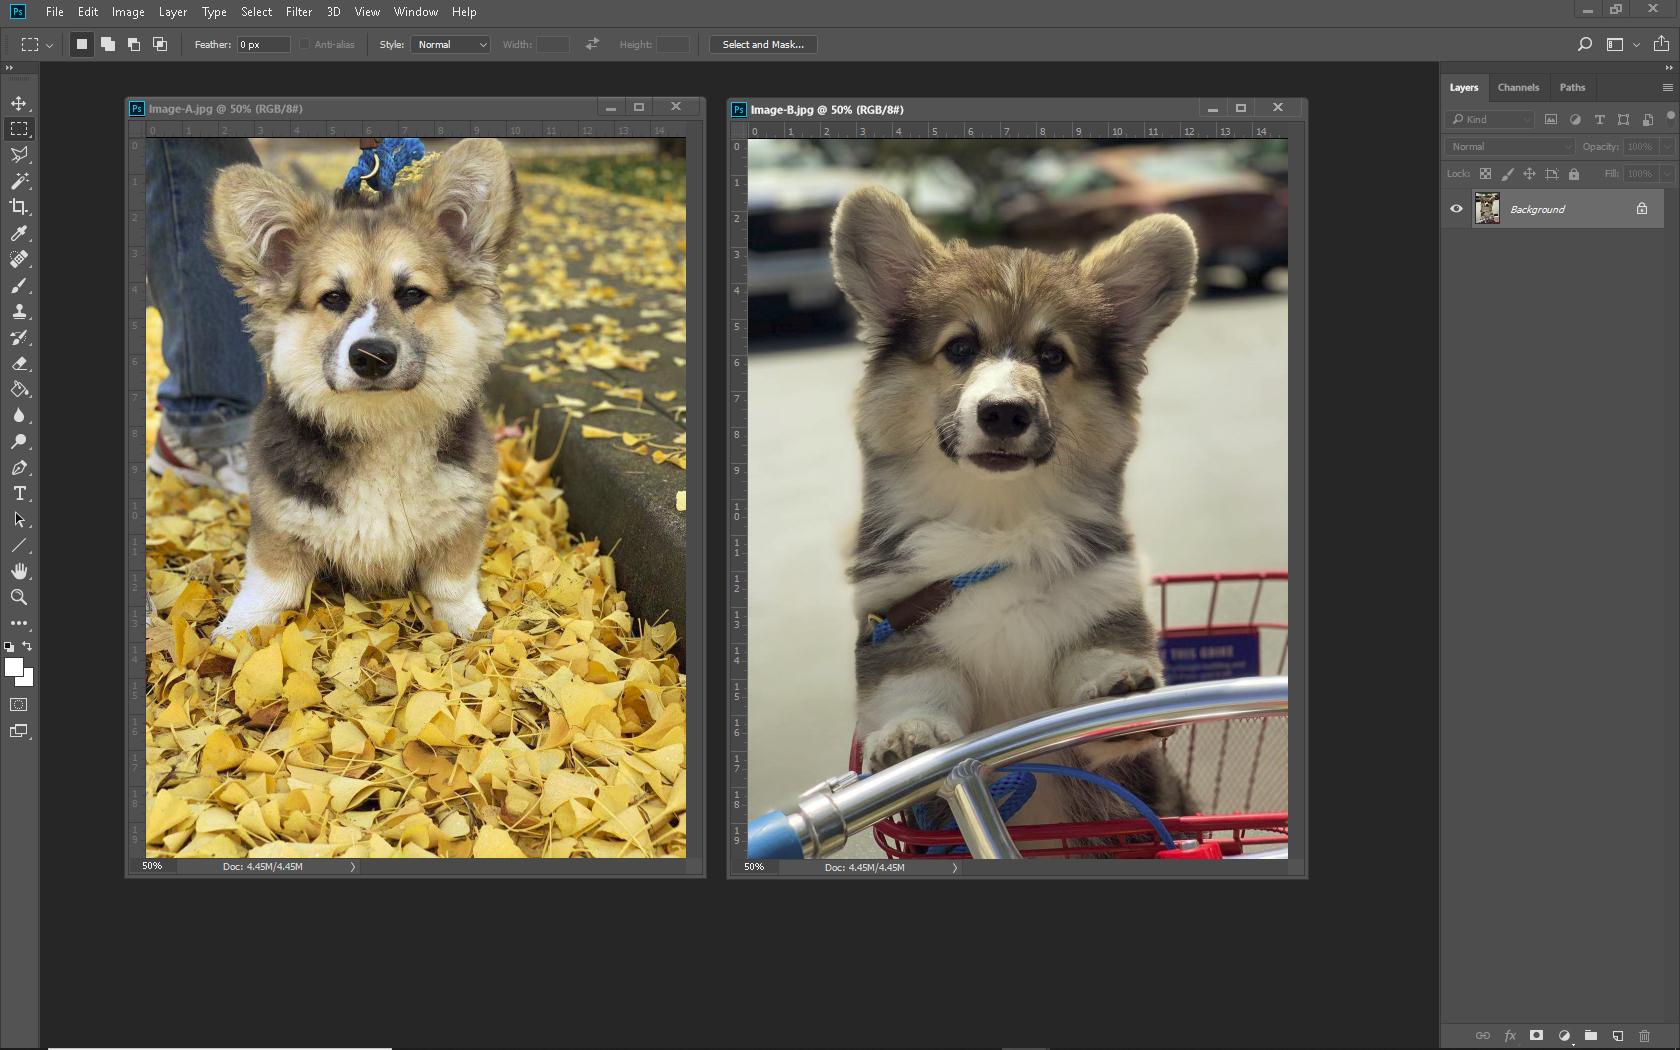Select the Crop tool
1680x1050 pixels.
coord(19,207)
